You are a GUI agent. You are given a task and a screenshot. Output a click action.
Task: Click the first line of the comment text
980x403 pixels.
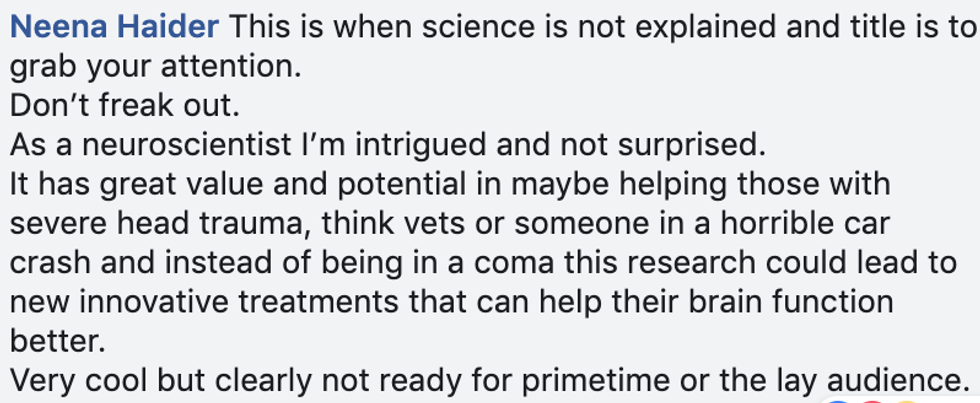coord(600,27)
